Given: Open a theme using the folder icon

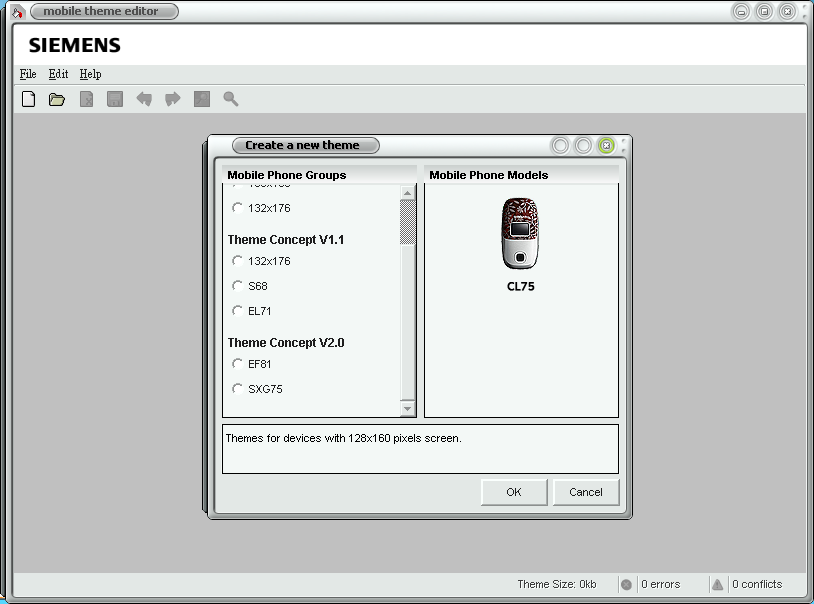Looking at the screenshot, I should [57, 99].
